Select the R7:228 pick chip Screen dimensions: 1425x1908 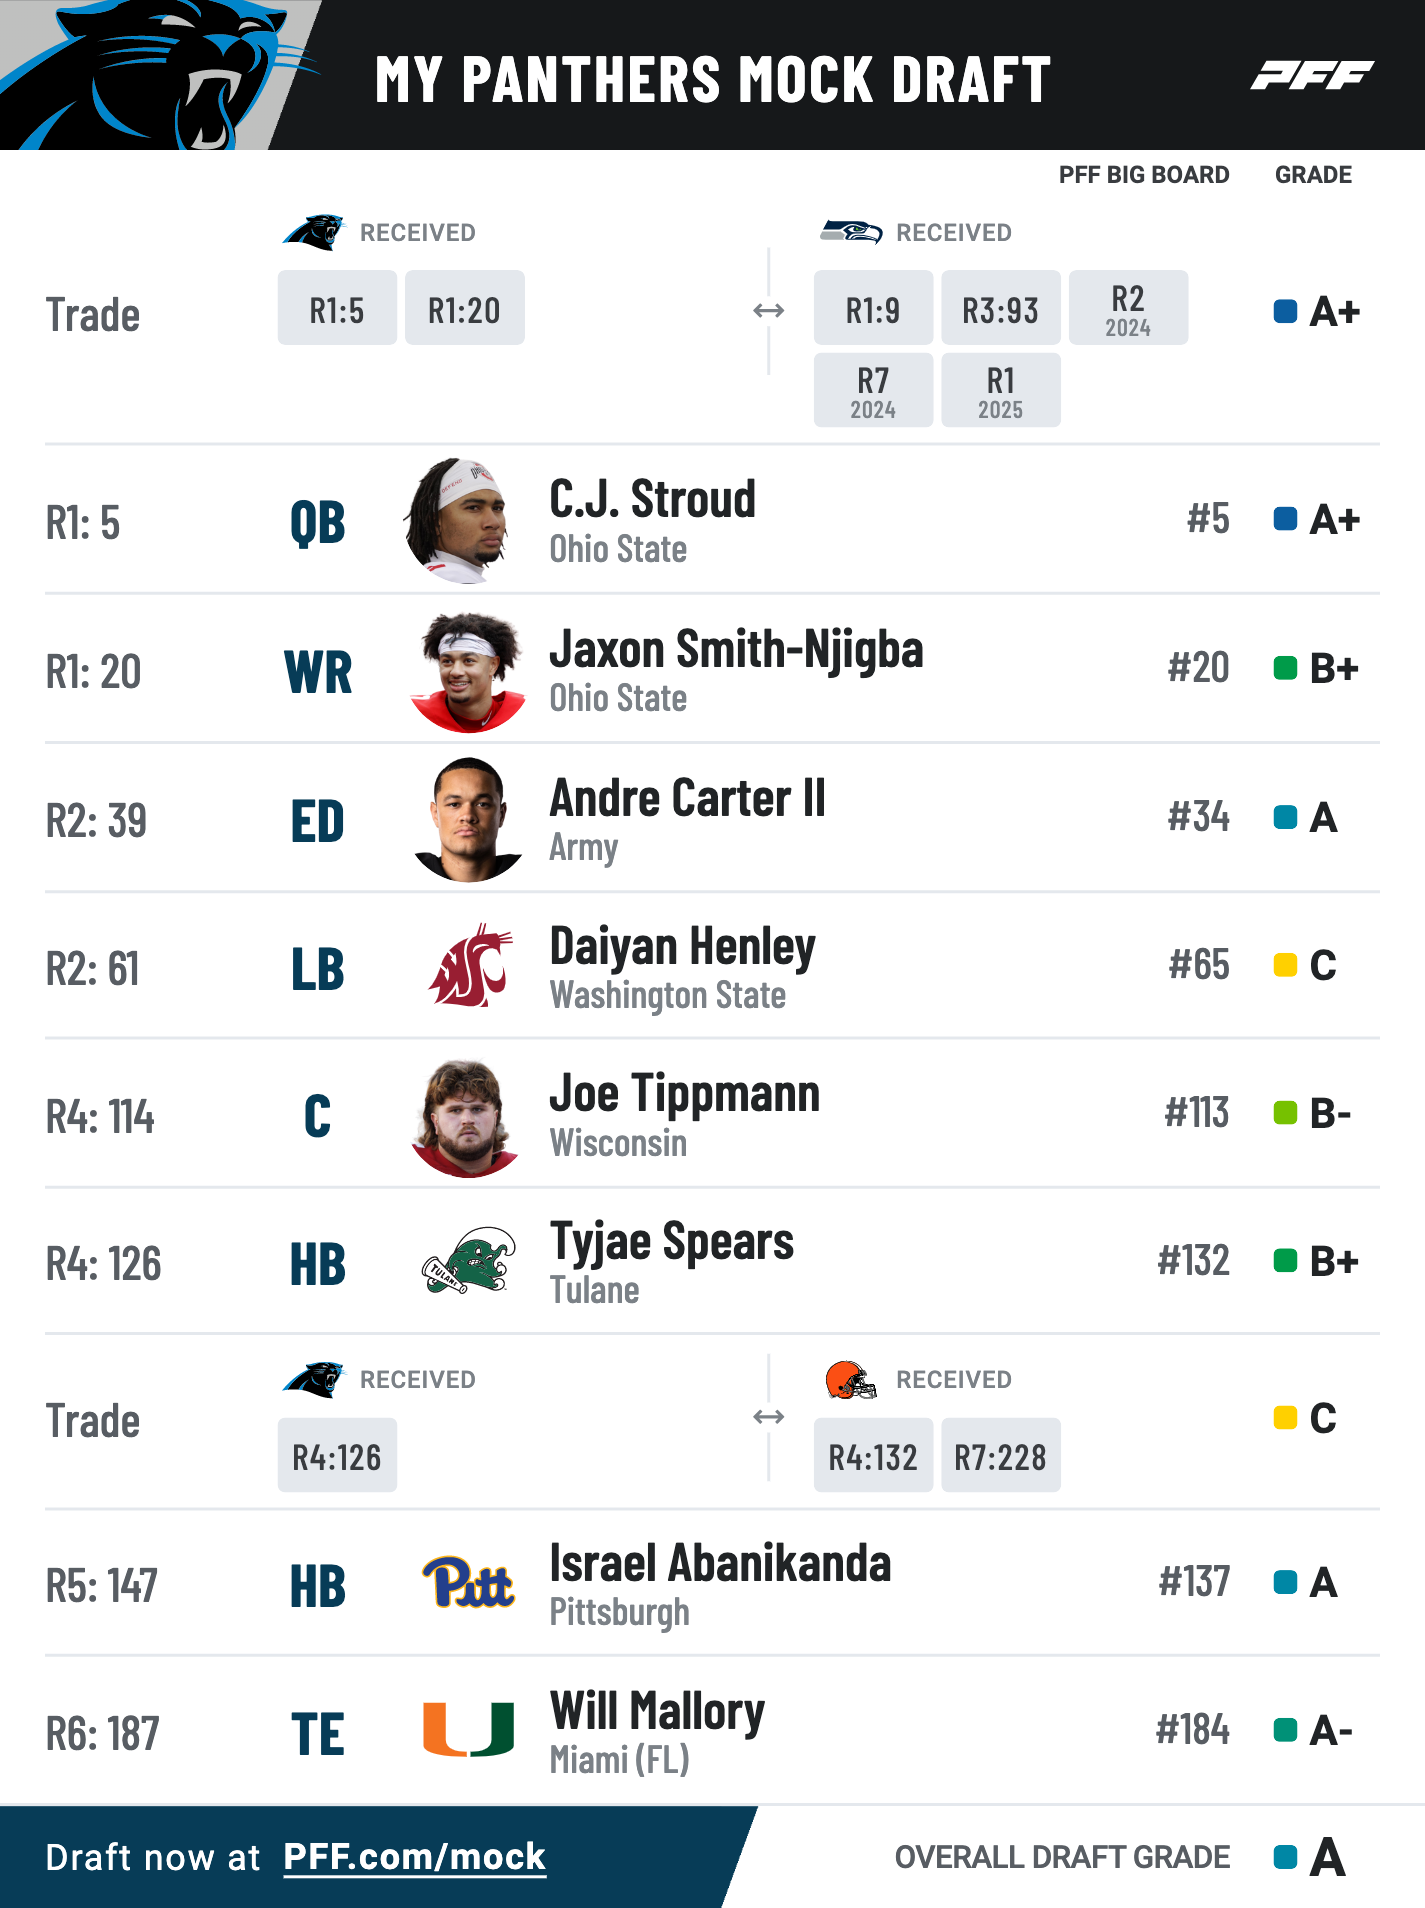[x=1000, y=1455]
